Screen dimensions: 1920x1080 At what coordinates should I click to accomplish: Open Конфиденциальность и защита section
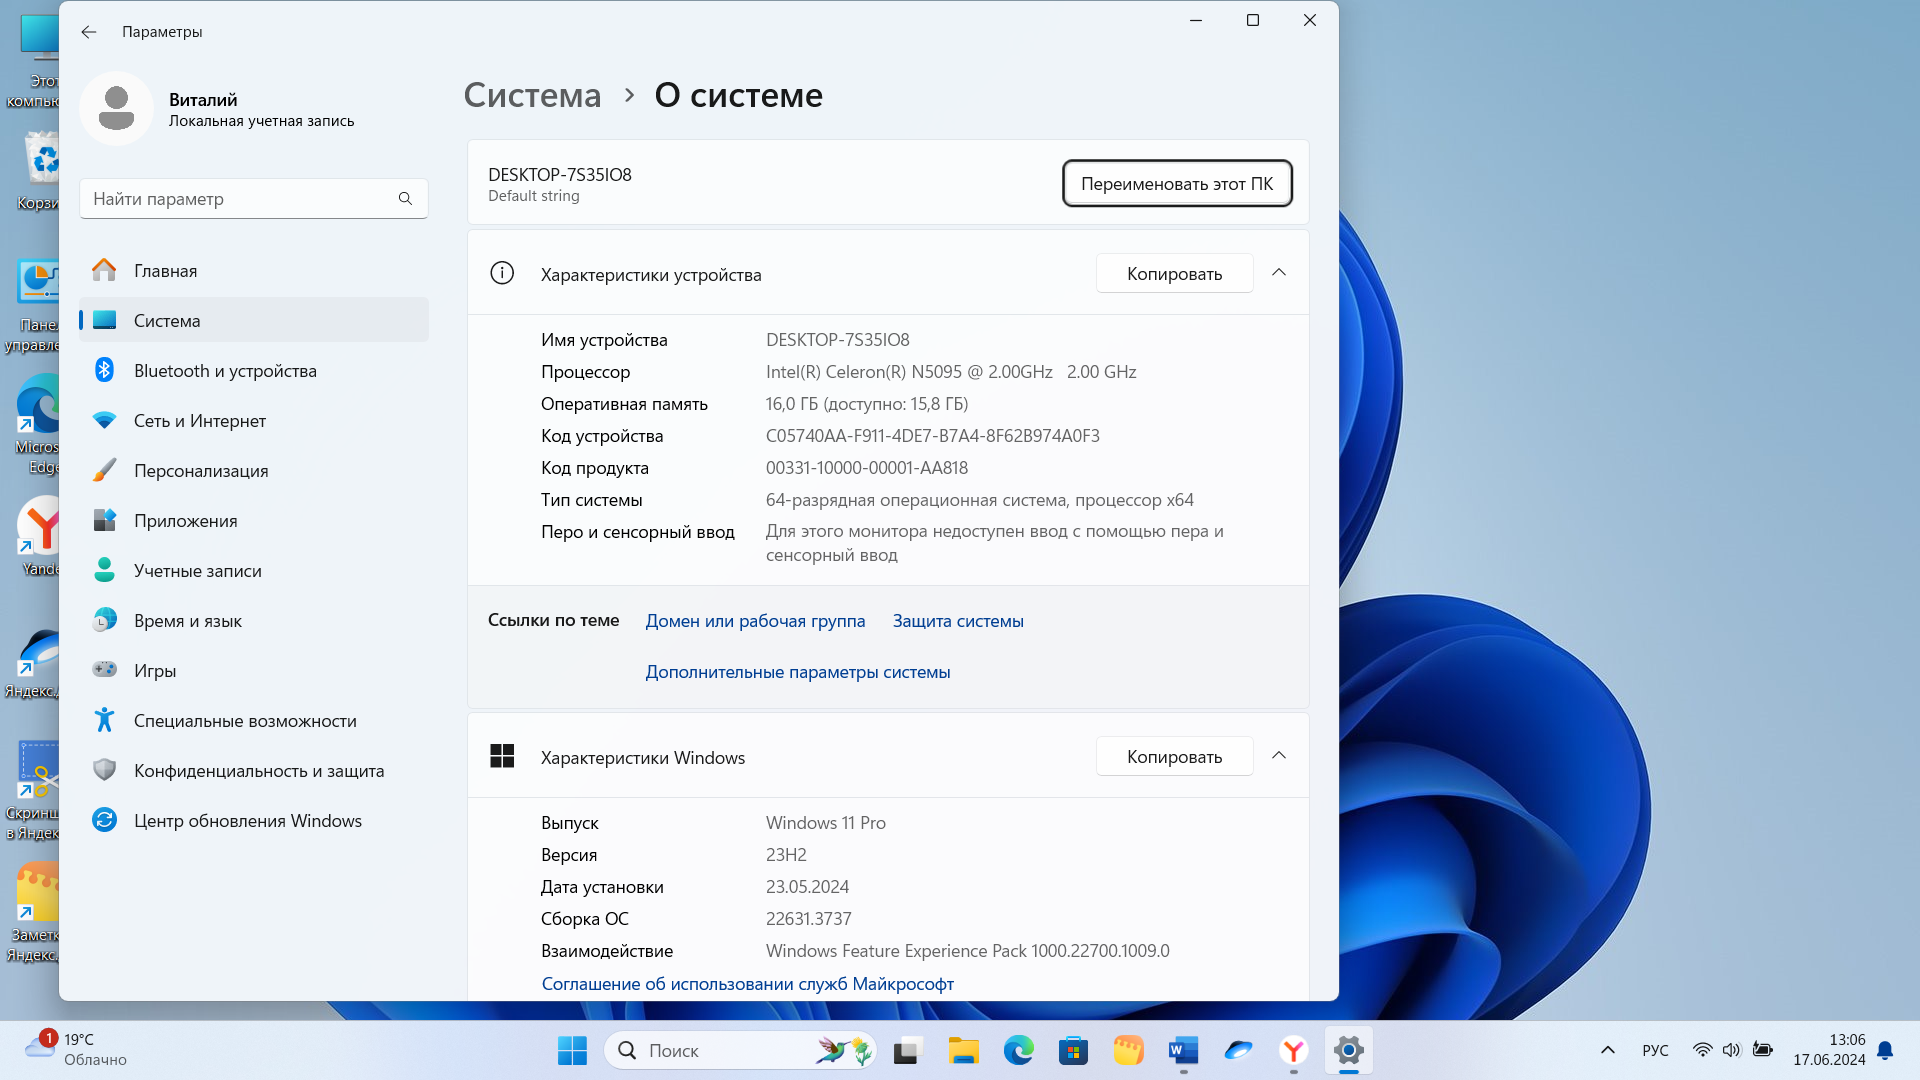[x=258, y=771]
